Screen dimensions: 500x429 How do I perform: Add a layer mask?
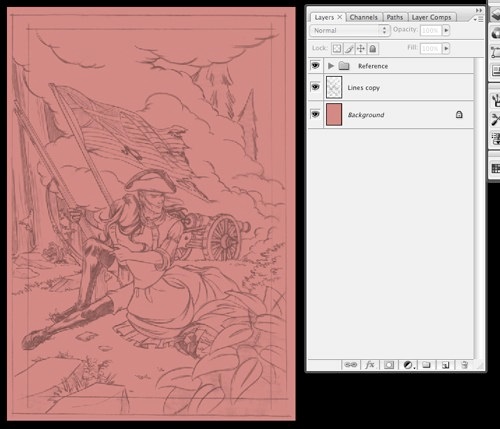[x=389, y=365]
